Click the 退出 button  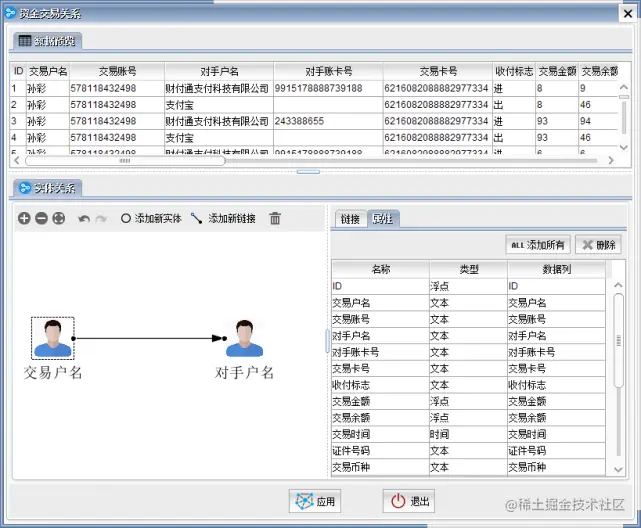[408, 501]
